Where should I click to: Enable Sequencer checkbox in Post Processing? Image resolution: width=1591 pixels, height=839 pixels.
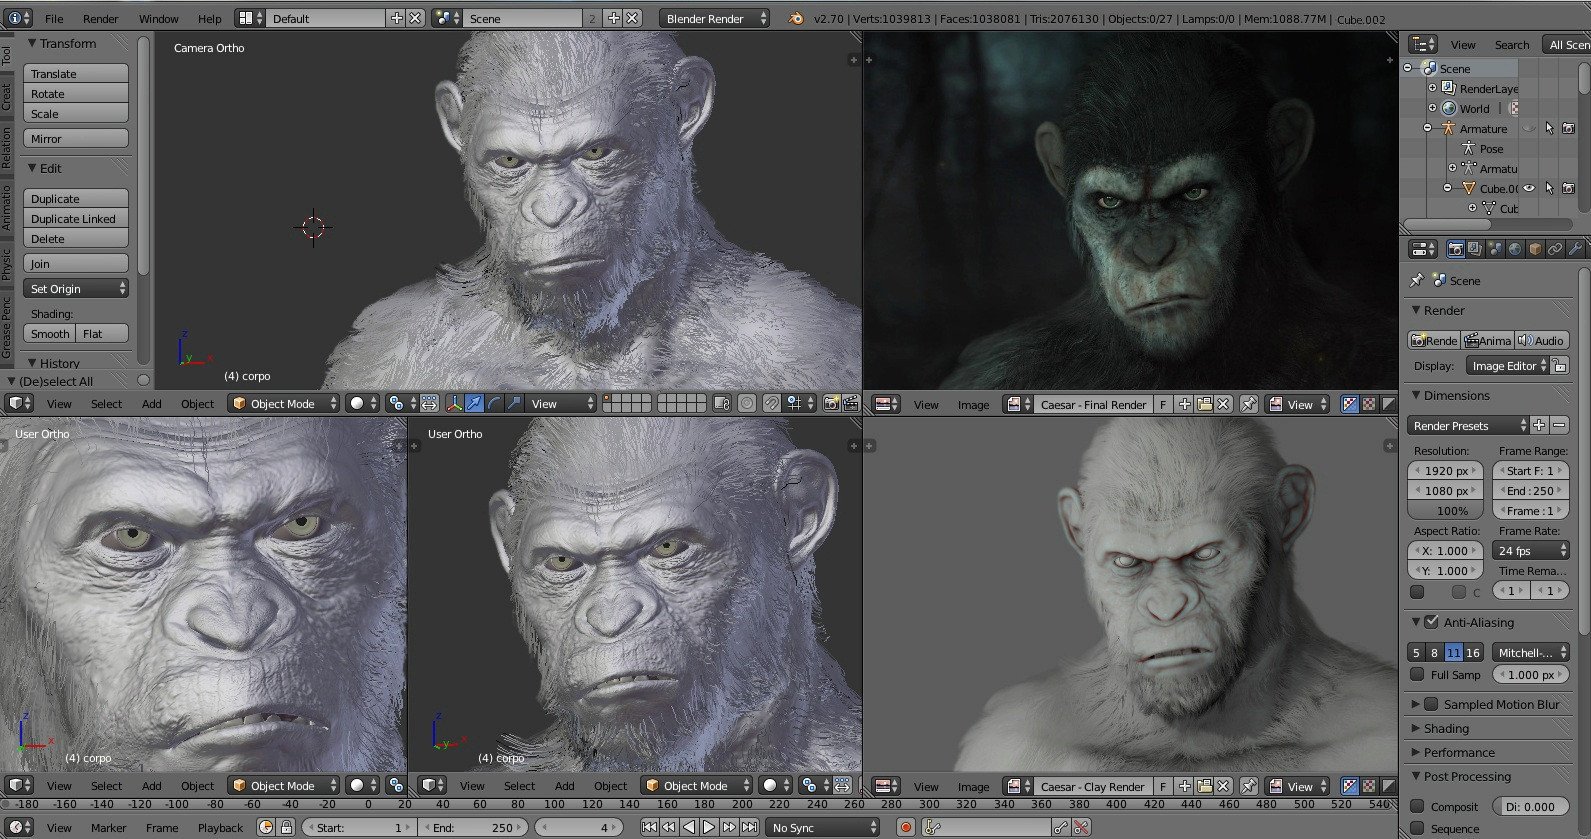pyautogui.click(x=1417, y=828)
